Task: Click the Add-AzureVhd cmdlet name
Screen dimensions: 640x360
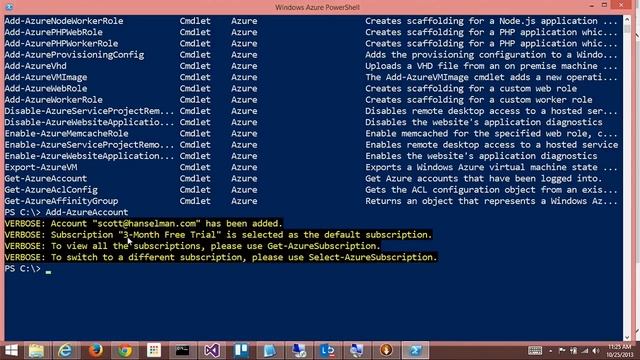Action: coord(36,66)
